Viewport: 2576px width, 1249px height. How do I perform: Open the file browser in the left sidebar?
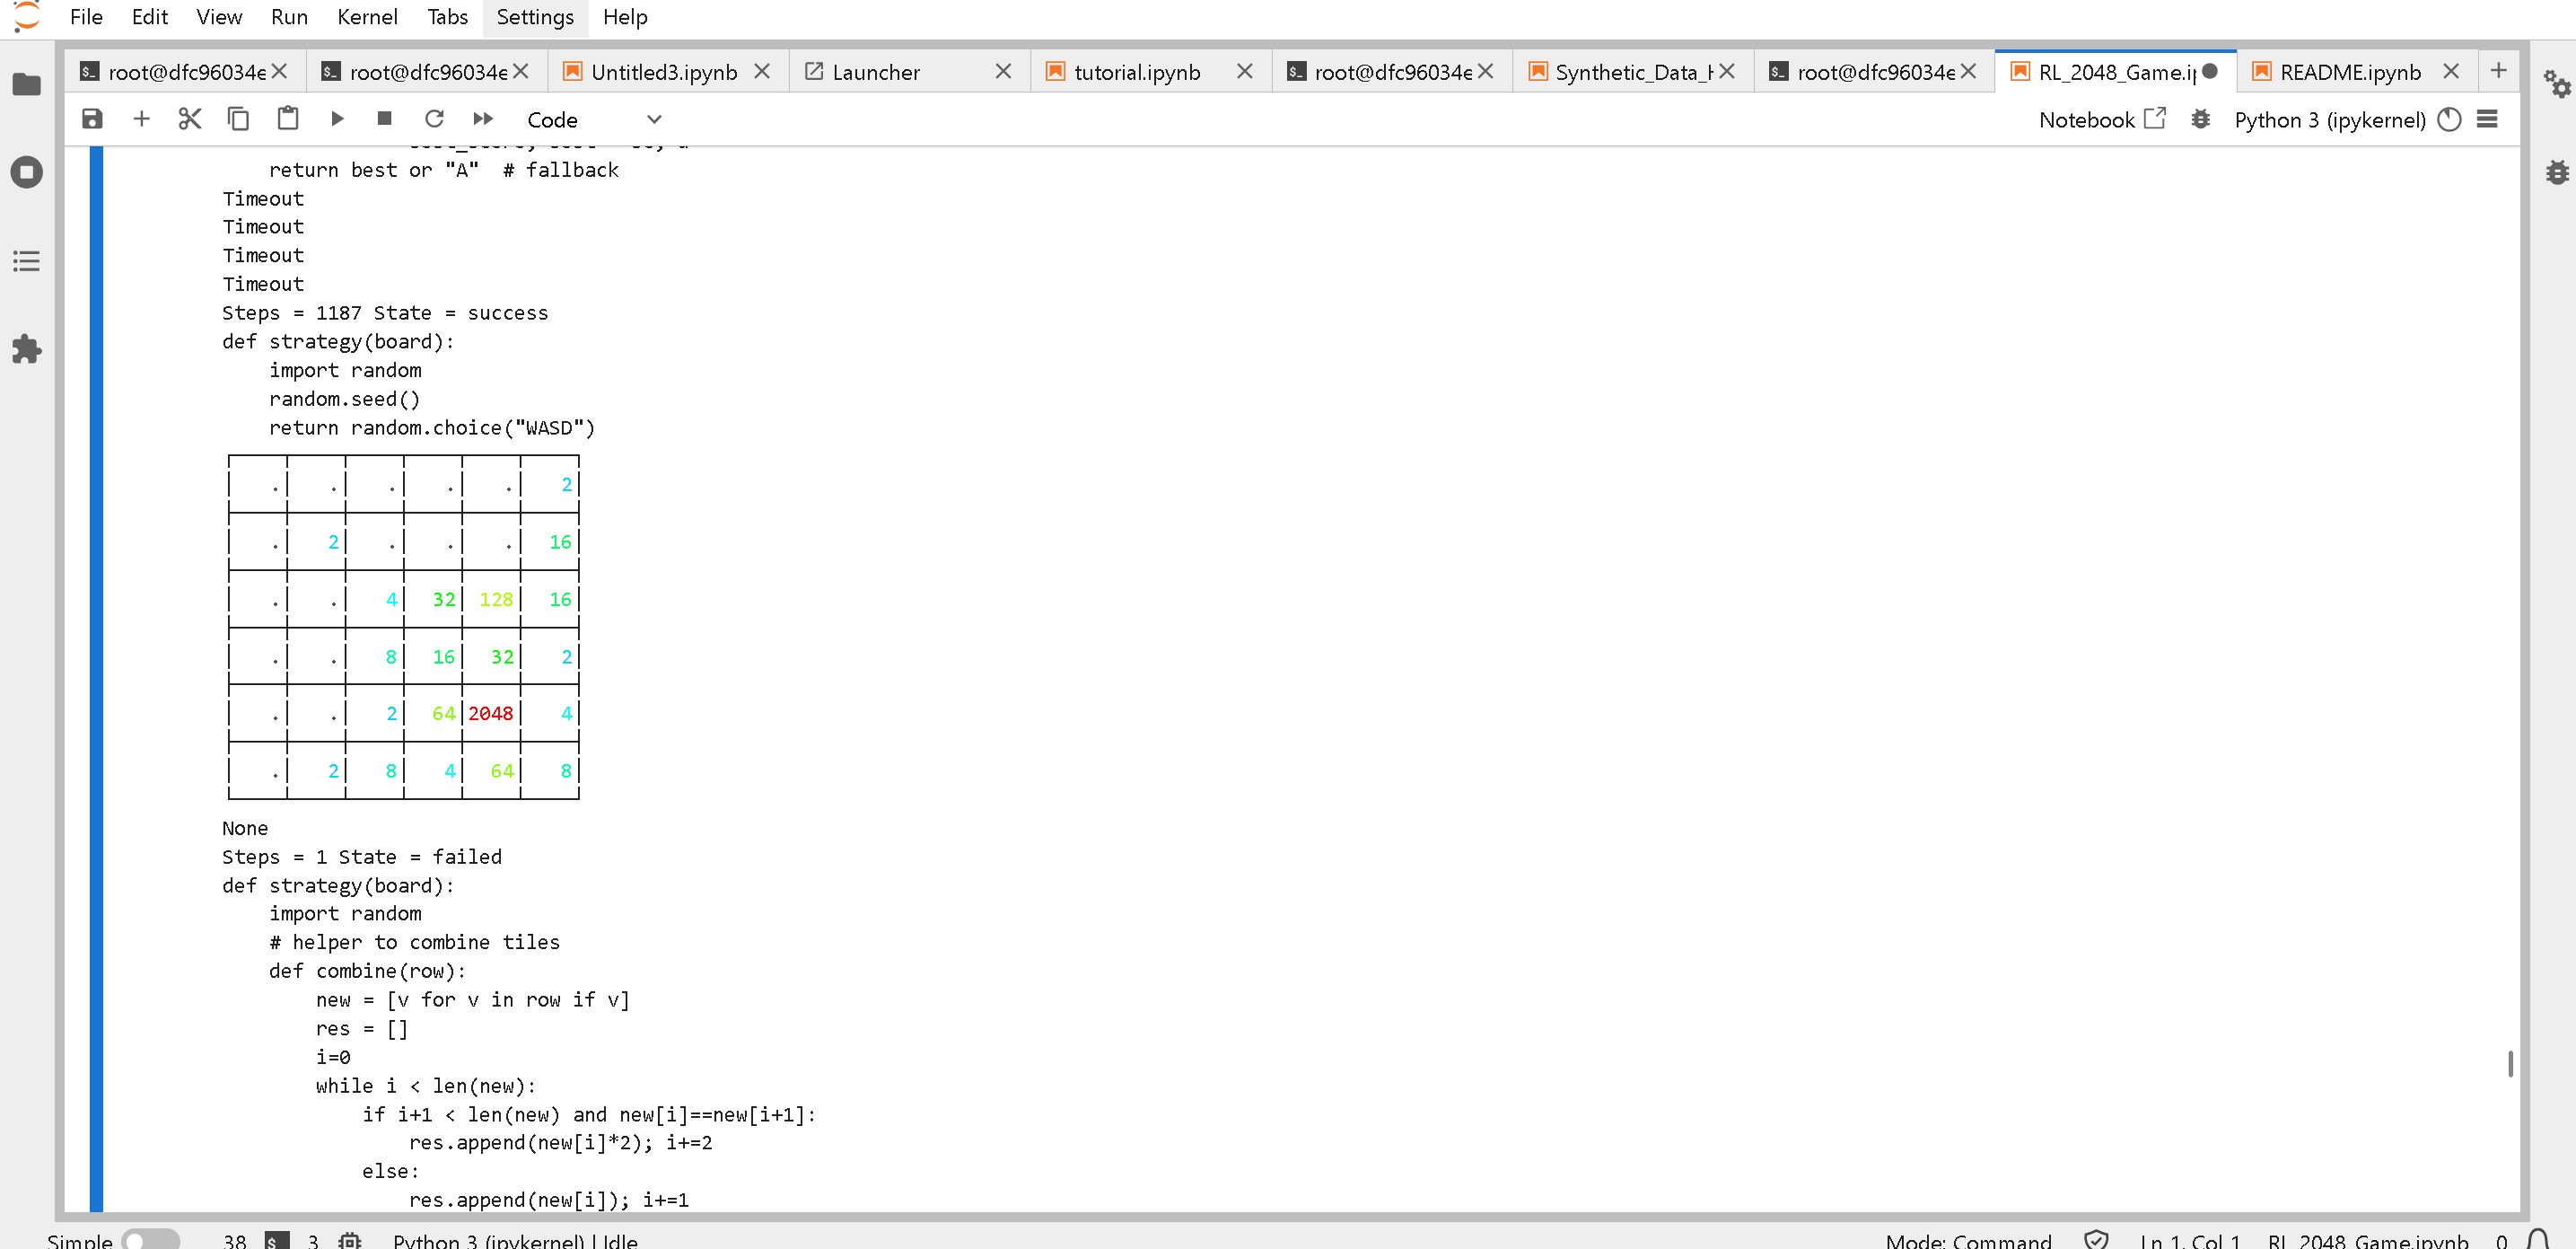click(x=27, y=84)
